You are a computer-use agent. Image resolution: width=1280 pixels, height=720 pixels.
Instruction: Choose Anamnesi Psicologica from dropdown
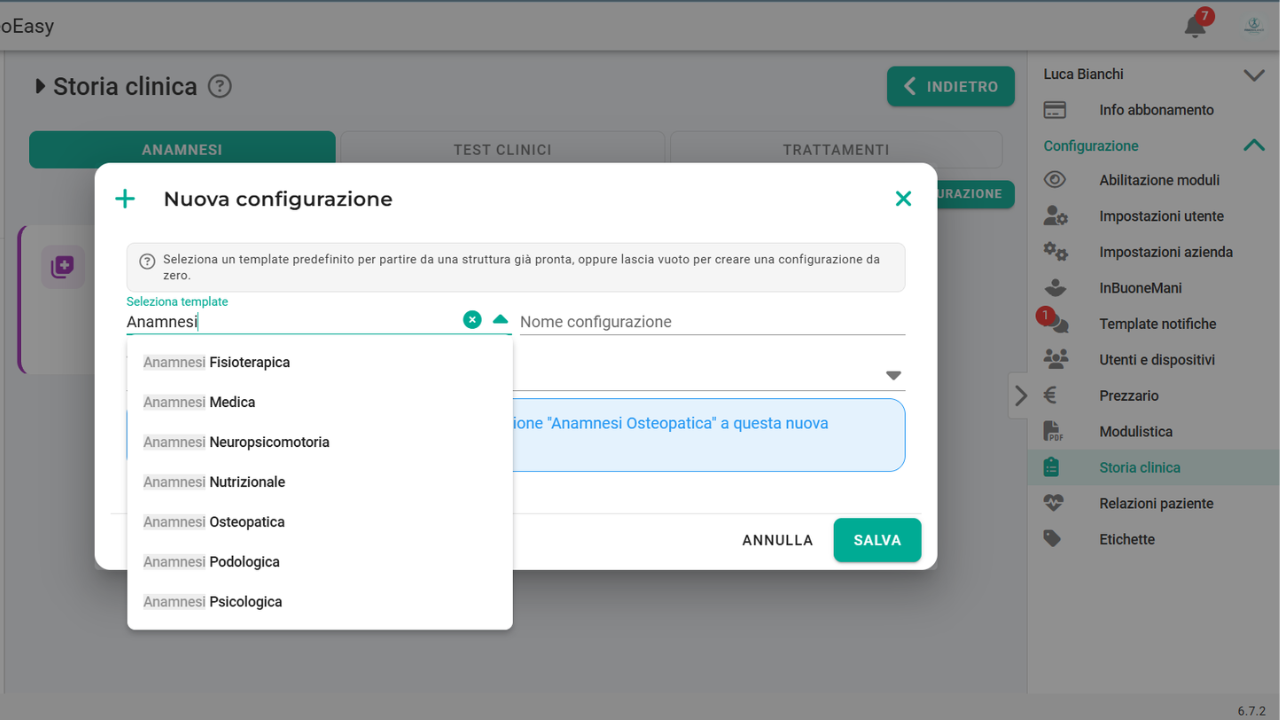(x=320, y=602)
